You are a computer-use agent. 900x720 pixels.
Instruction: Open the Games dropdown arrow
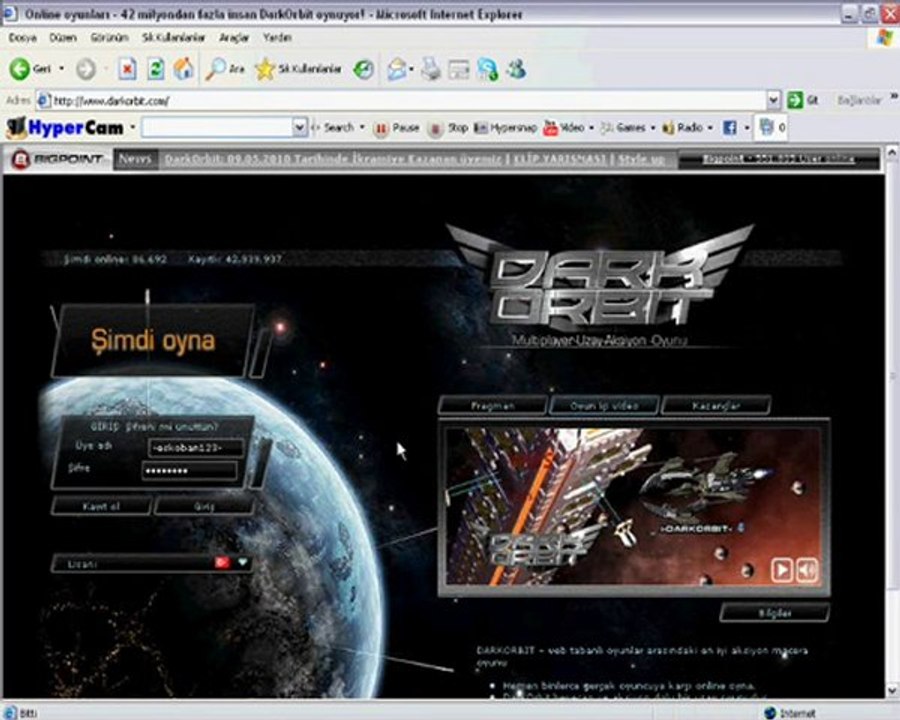(x=653, y=128)
